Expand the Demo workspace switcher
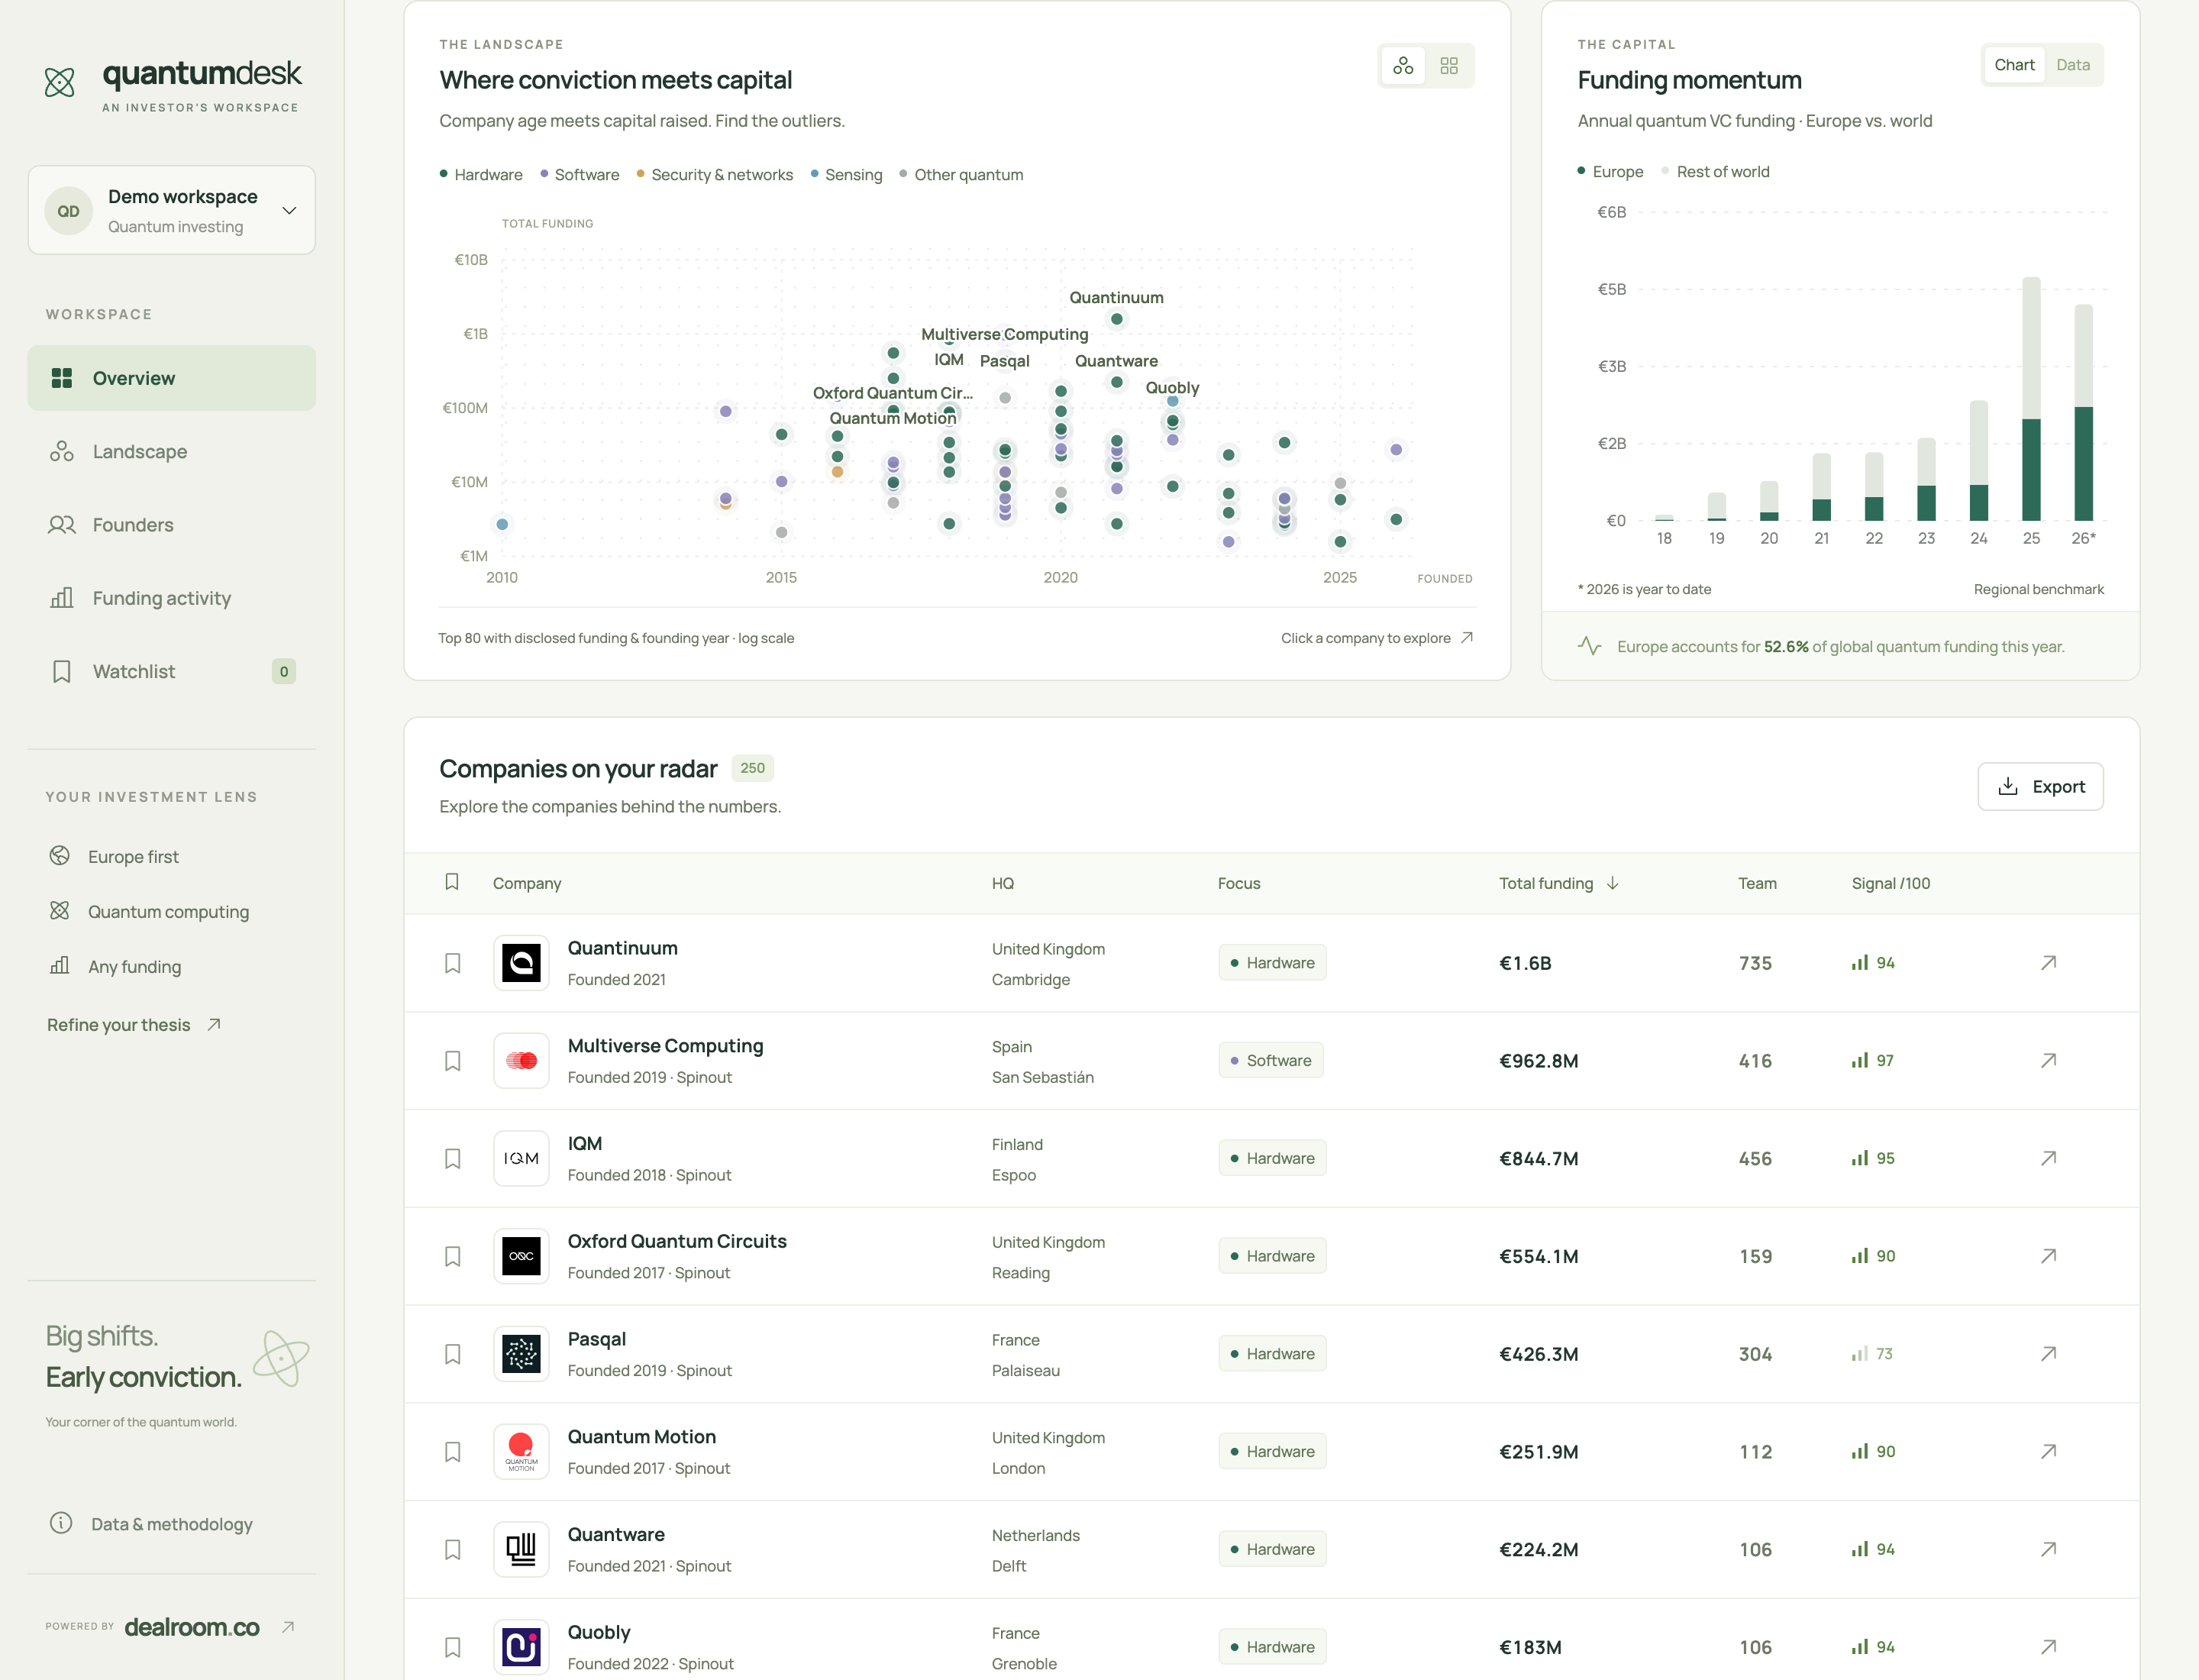 [172, 210]
